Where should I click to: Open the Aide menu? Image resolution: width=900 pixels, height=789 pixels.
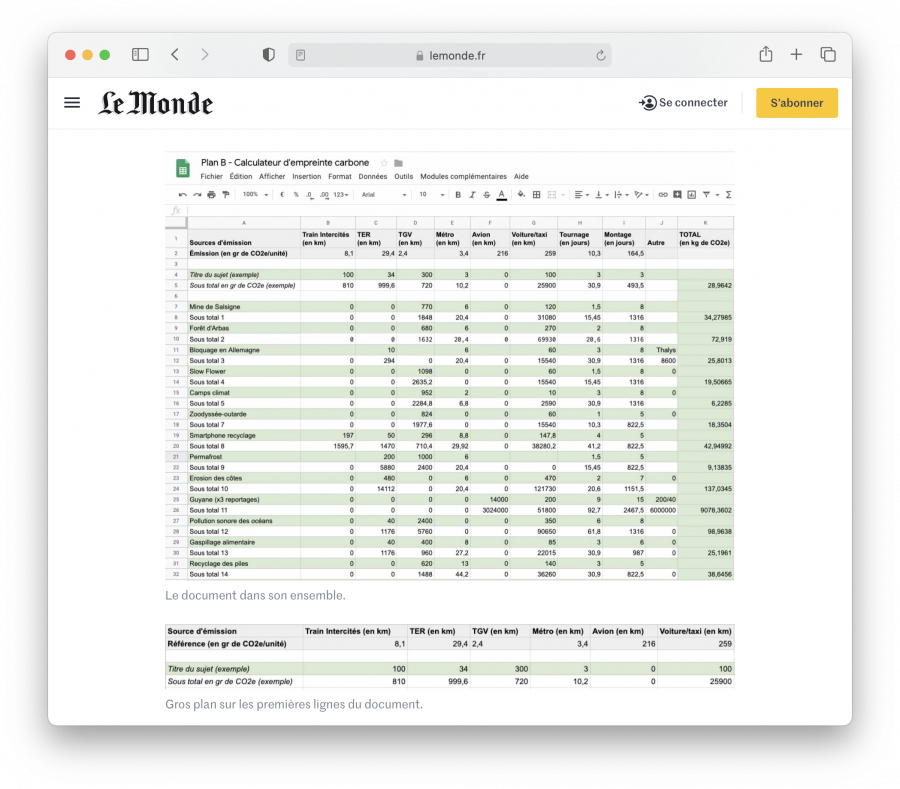[521, 176]
